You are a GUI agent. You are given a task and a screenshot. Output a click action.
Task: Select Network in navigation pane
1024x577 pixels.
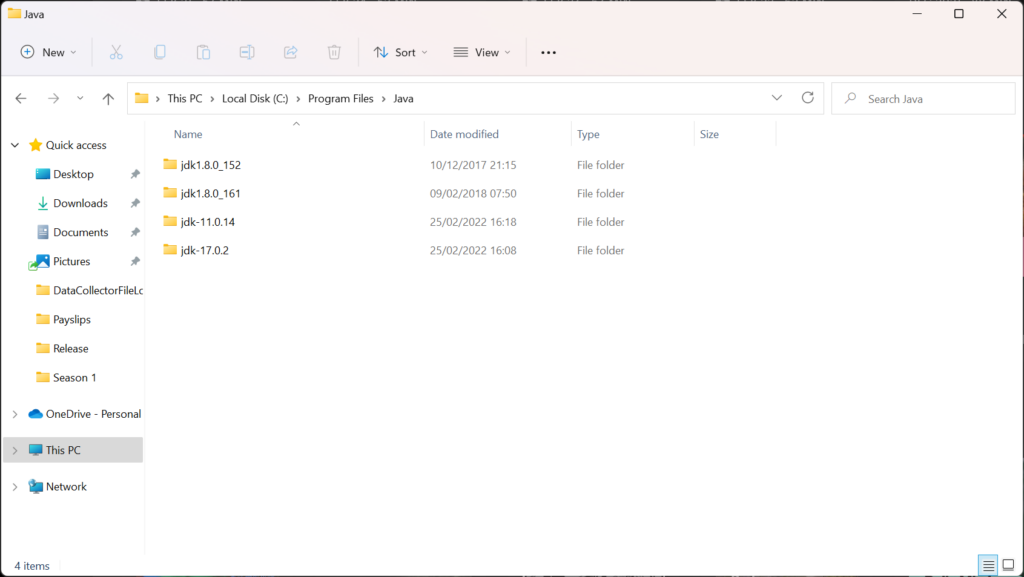pyautogui.click(x=66, y=487)
